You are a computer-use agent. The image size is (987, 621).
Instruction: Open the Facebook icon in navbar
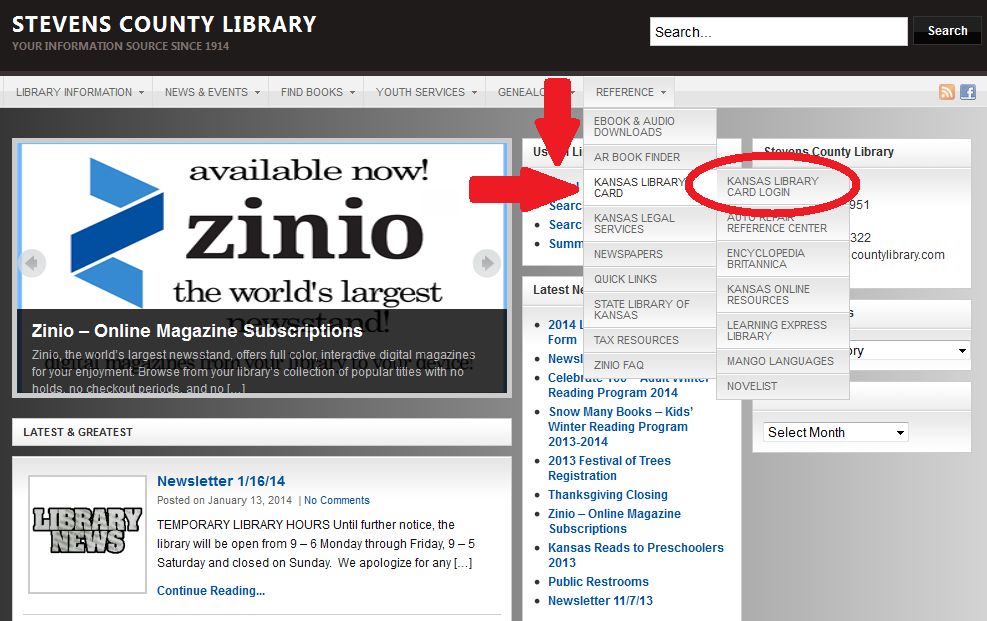click(x=967, y=92)
